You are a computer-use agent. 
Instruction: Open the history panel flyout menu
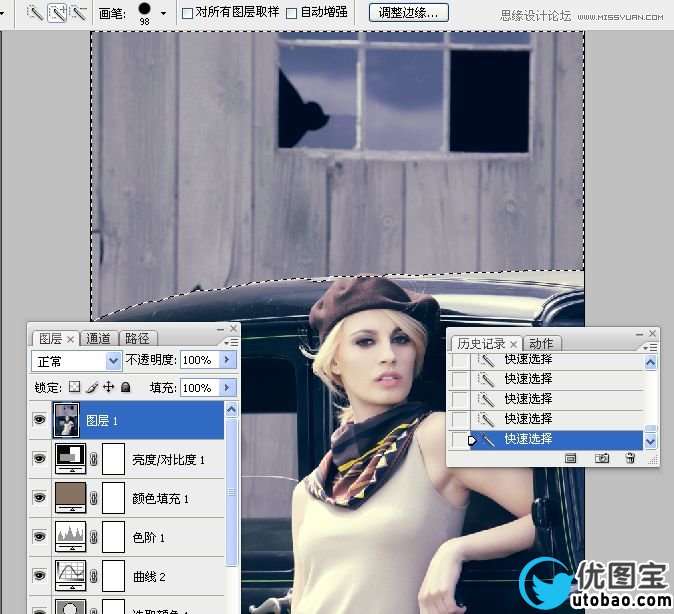click(x=650, y=347)
